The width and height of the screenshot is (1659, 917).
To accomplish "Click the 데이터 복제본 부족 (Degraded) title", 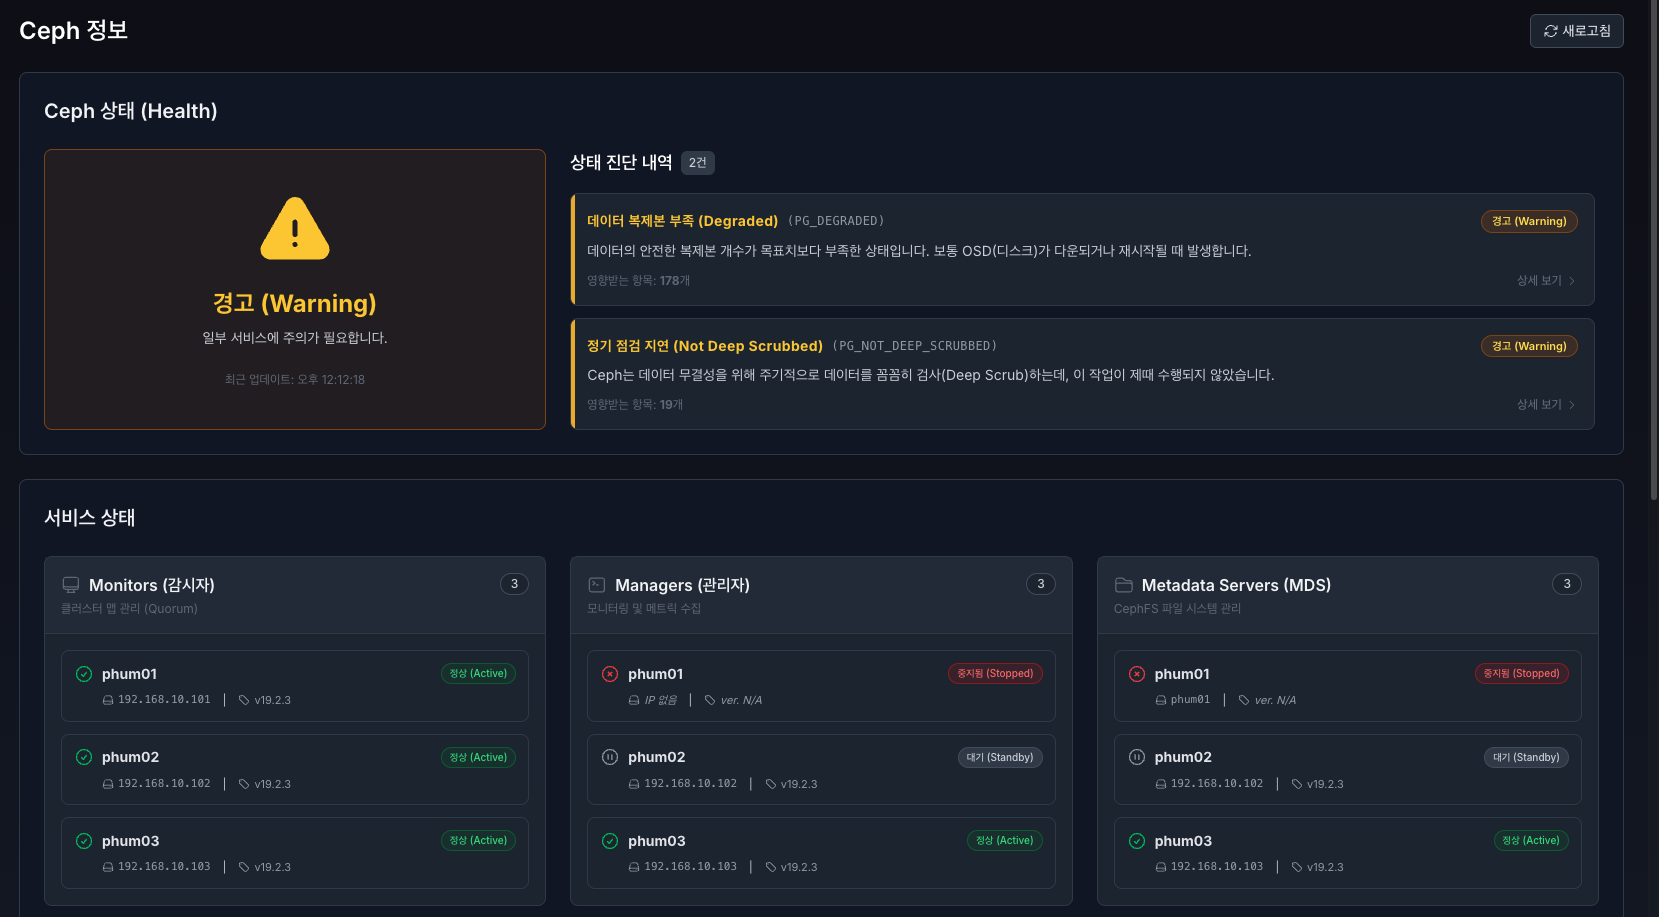I will tap(682, 221).
